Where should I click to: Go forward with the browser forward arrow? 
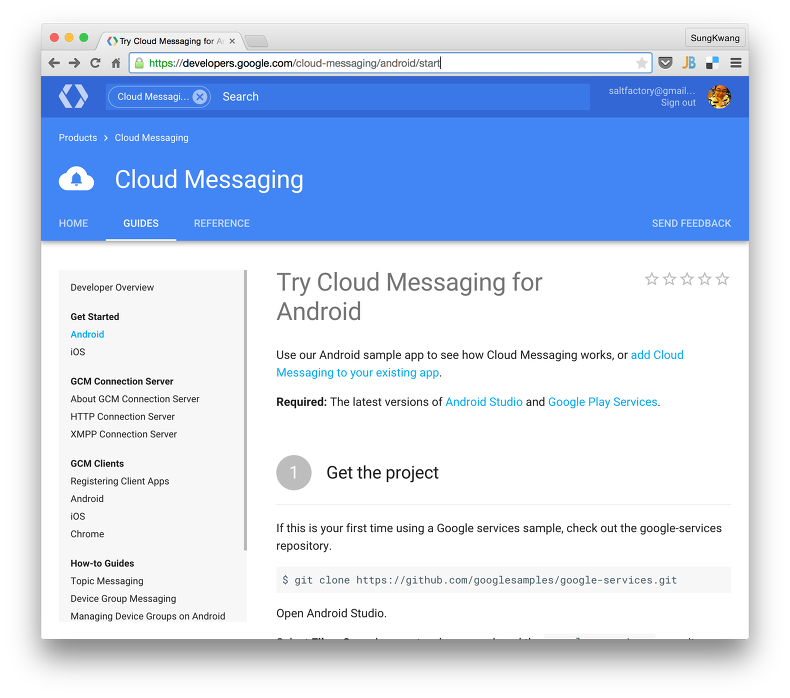[75, 63]
